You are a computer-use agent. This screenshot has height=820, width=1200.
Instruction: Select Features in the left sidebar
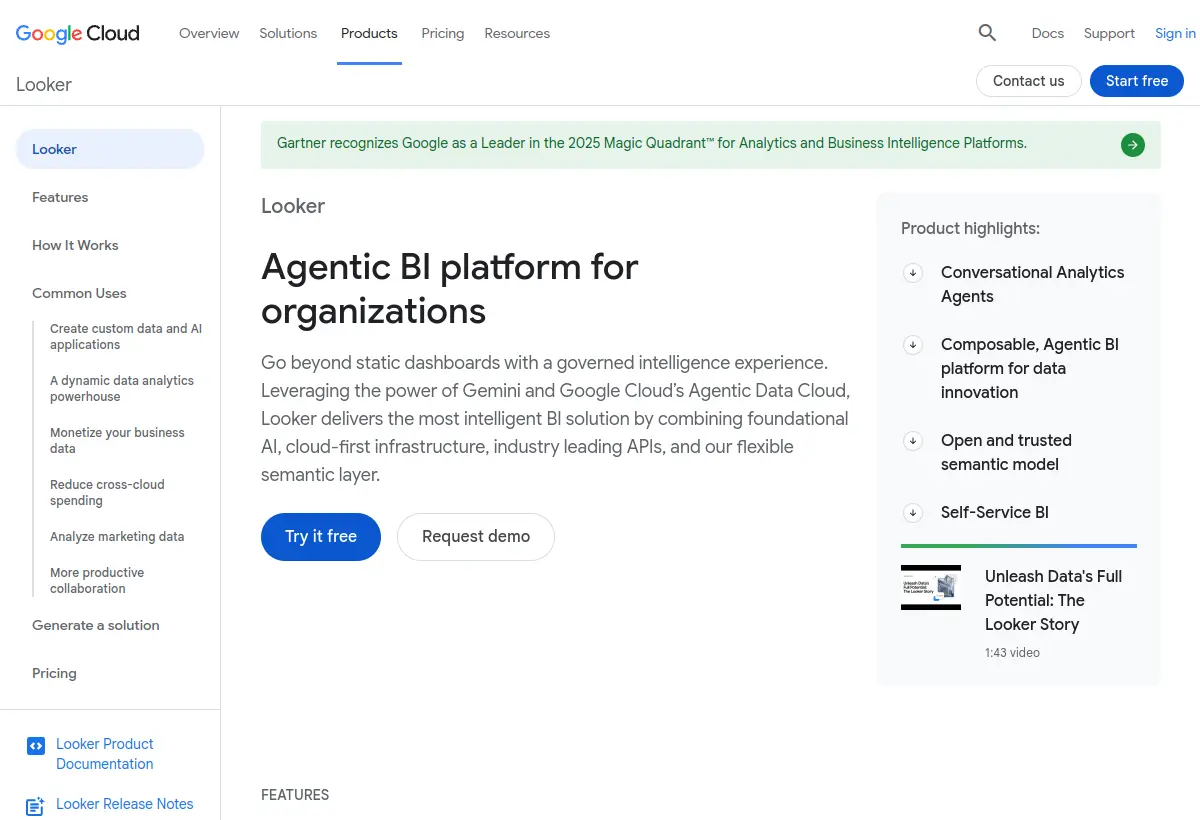point(60,197)
